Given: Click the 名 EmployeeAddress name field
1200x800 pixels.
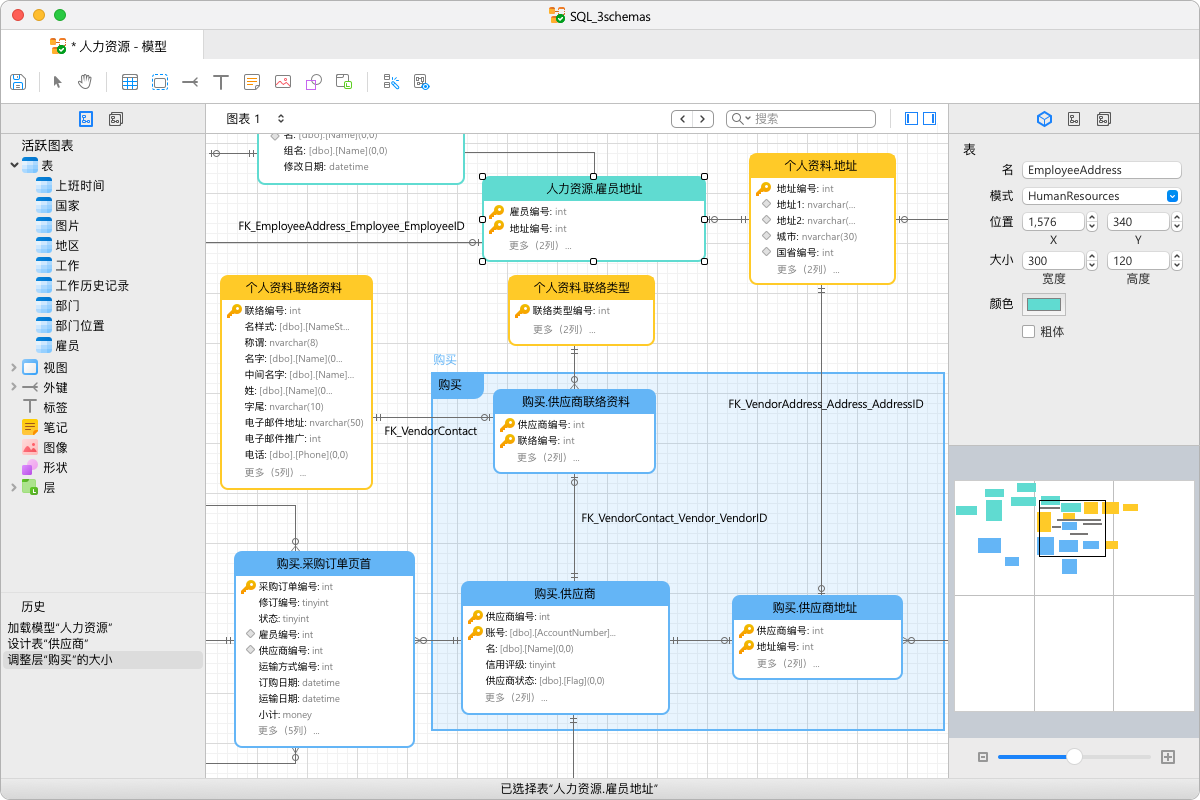Looking at the screenshot, I should coord(1102,170).
